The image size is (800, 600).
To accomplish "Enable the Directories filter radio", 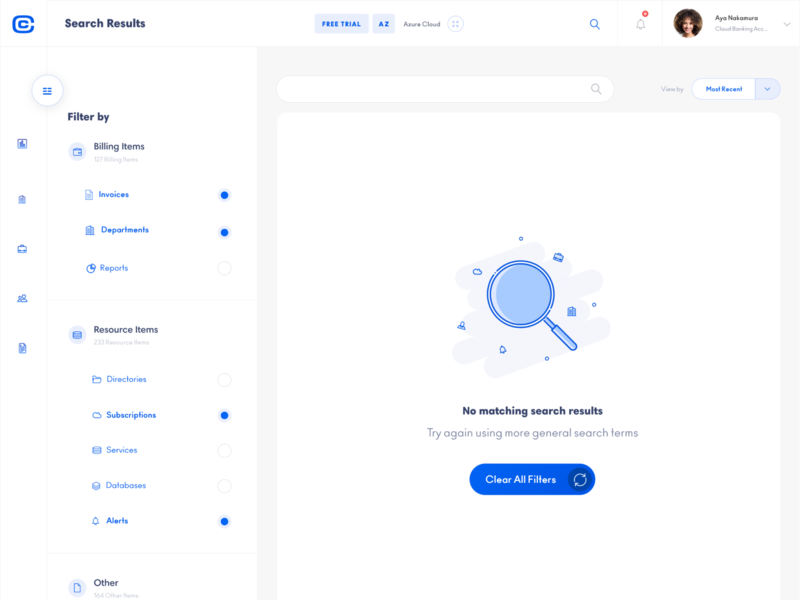I will 224,380.
